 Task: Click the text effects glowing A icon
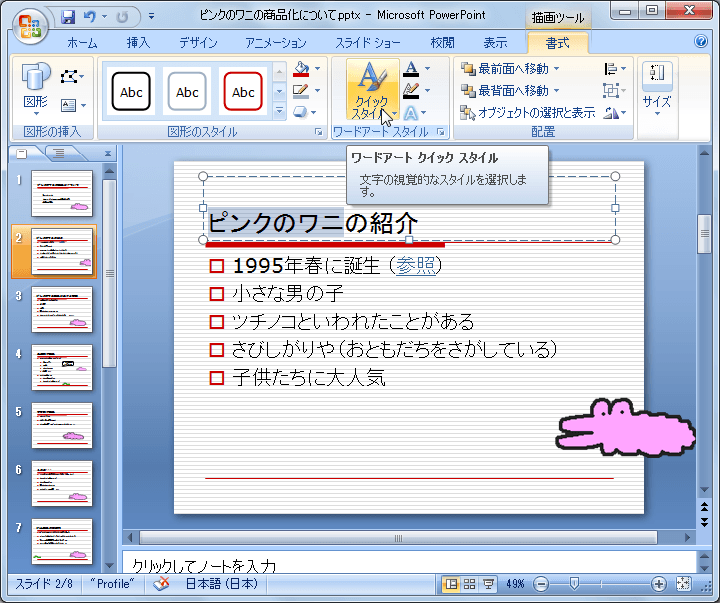411,113
